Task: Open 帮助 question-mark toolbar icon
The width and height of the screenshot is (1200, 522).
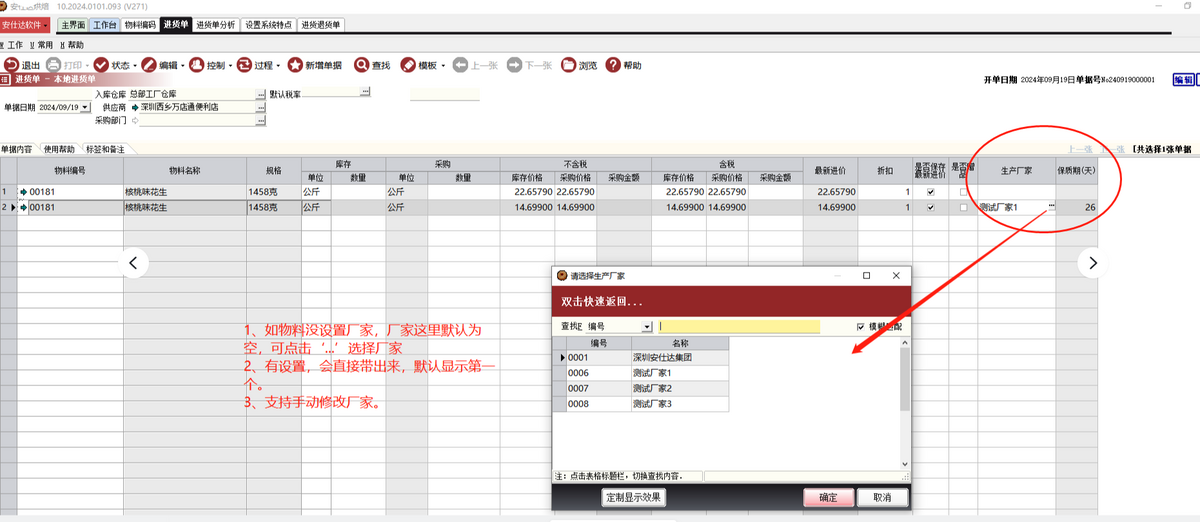Action: click(x=614, y=65)
